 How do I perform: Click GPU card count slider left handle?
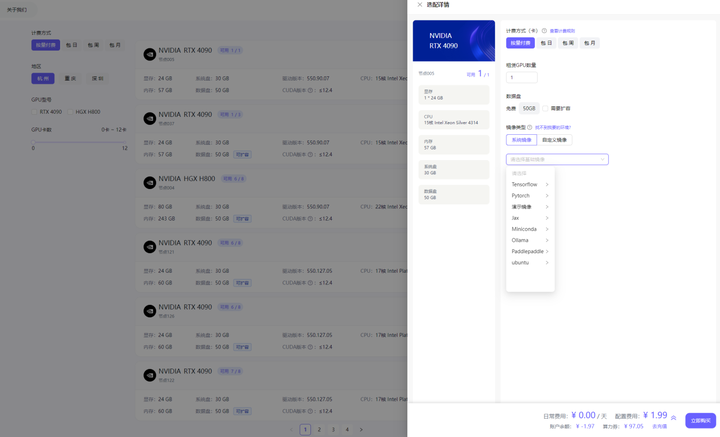click(33, 142)
